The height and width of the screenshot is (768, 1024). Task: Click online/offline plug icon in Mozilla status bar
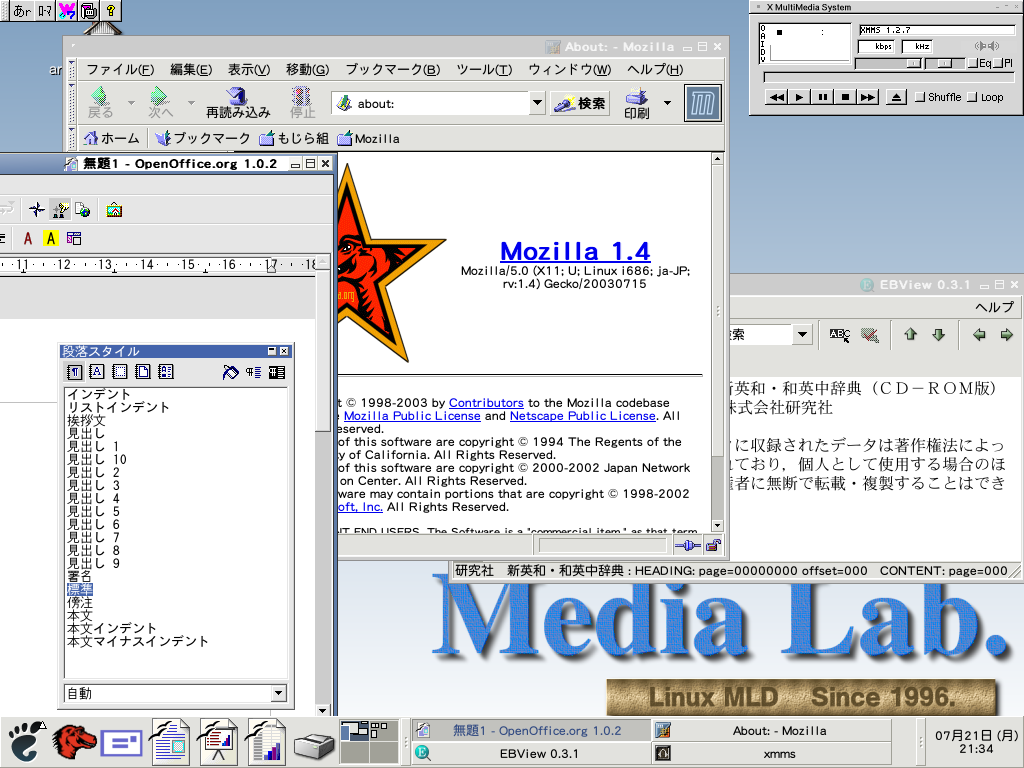pyautogui.click(x=687, y=545)
